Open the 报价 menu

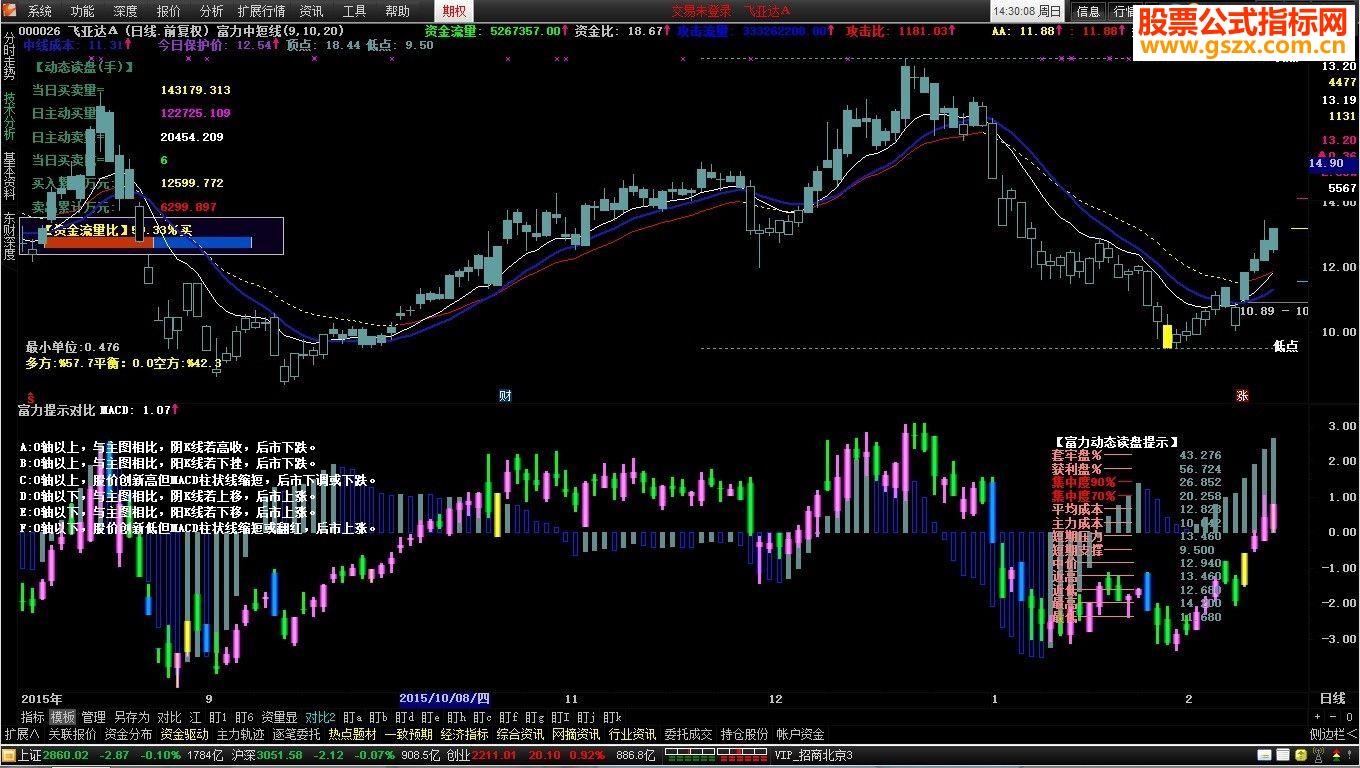(x=169, y=11)
